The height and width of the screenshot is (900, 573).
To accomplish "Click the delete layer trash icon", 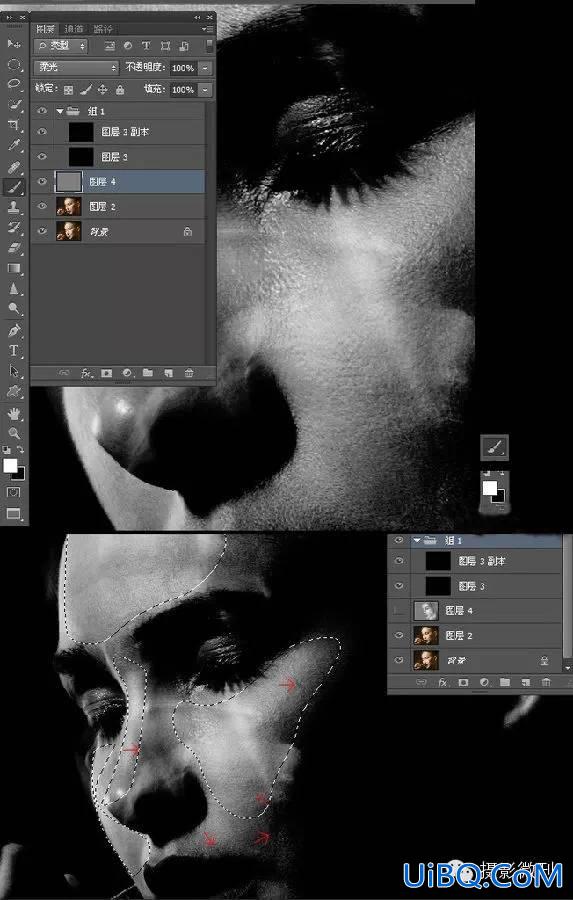I will pos(189,373).
